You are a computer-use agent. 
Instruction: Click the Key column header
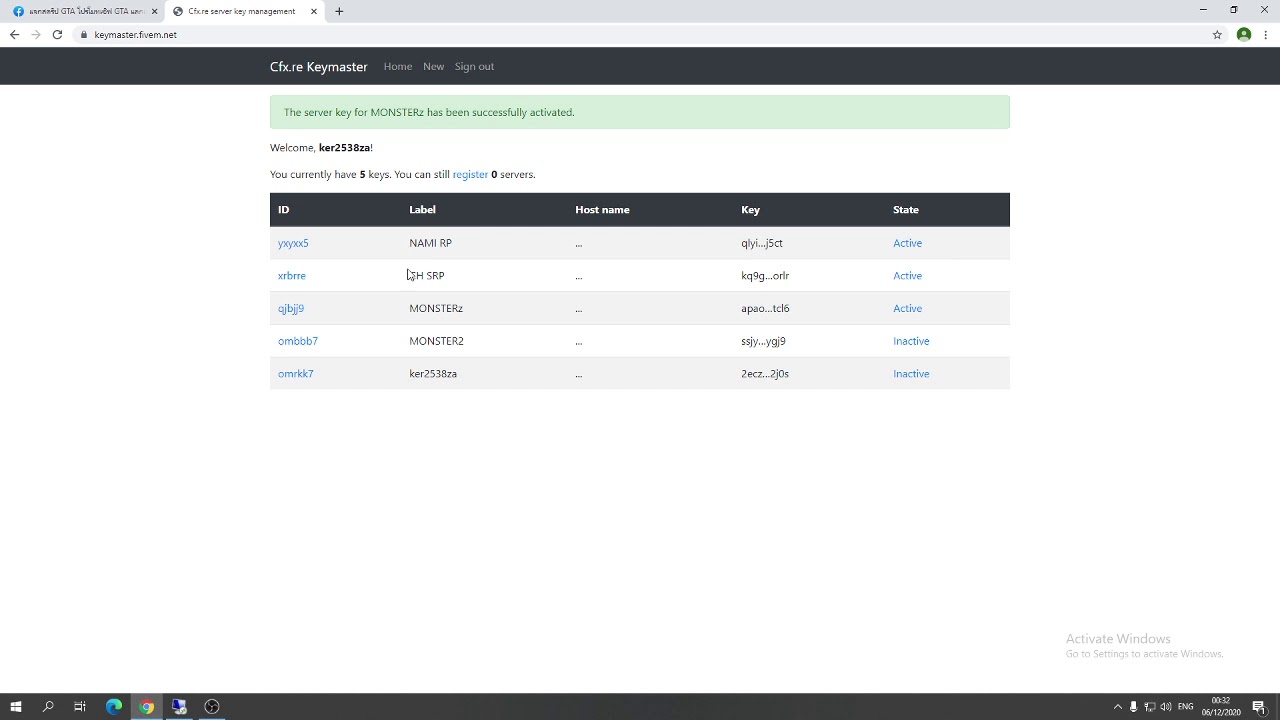tap(750, 210)
